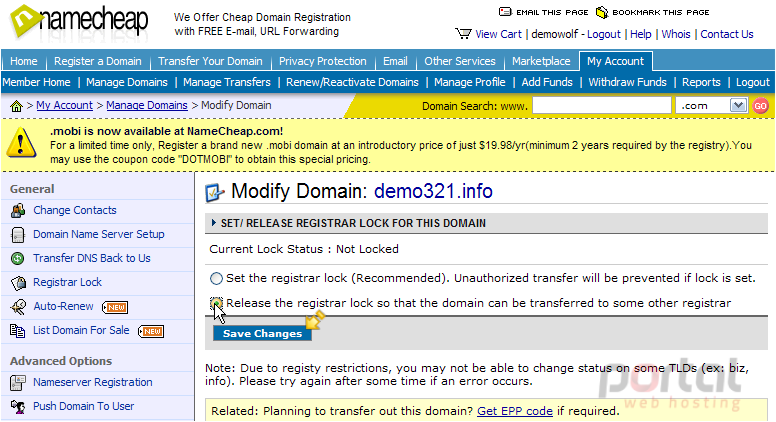Go to Manage Profile submenu item
Image resolution: width=776 pixels, height=422 pixels.
point(470,82)
